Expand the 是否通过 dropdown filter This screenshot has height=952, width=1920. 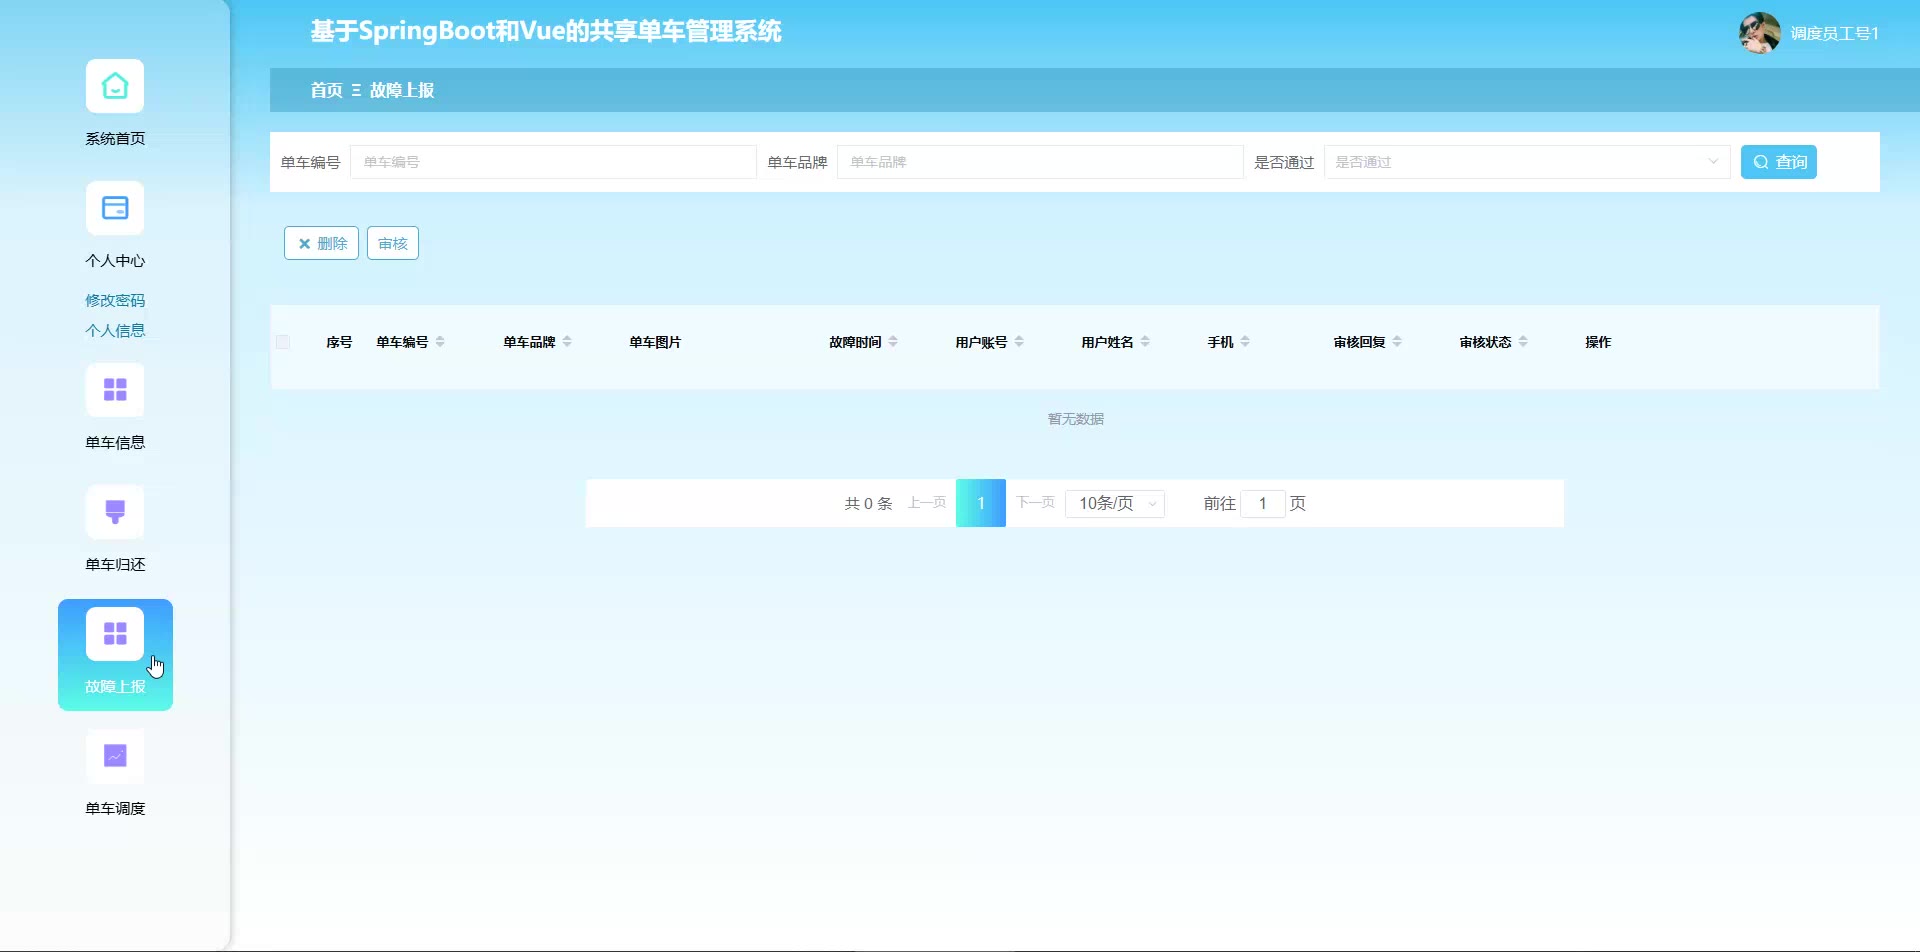click(x=1526, y=162)
